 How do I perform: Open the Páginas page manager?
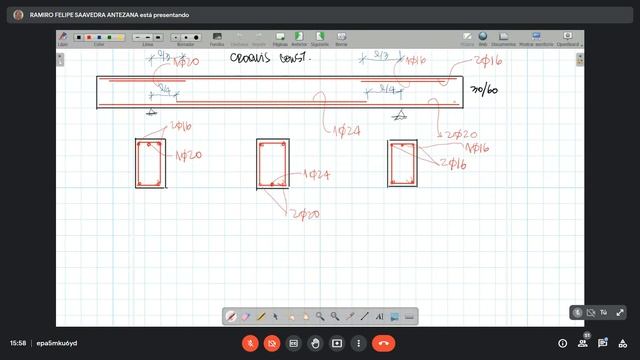[280, 39]
